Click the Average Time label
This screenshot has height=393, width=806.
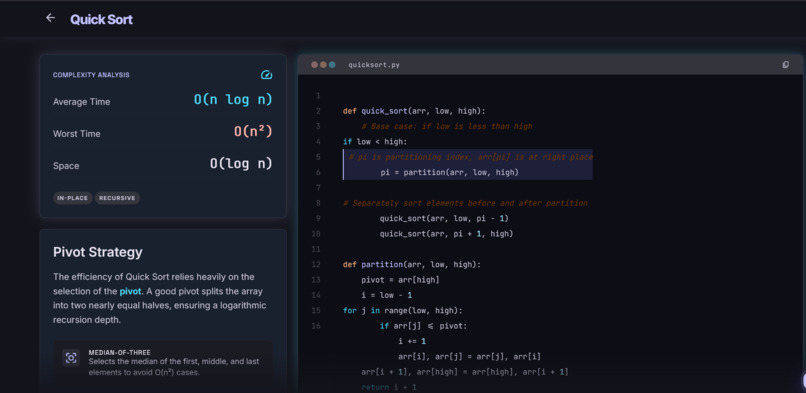coord(81,102)
